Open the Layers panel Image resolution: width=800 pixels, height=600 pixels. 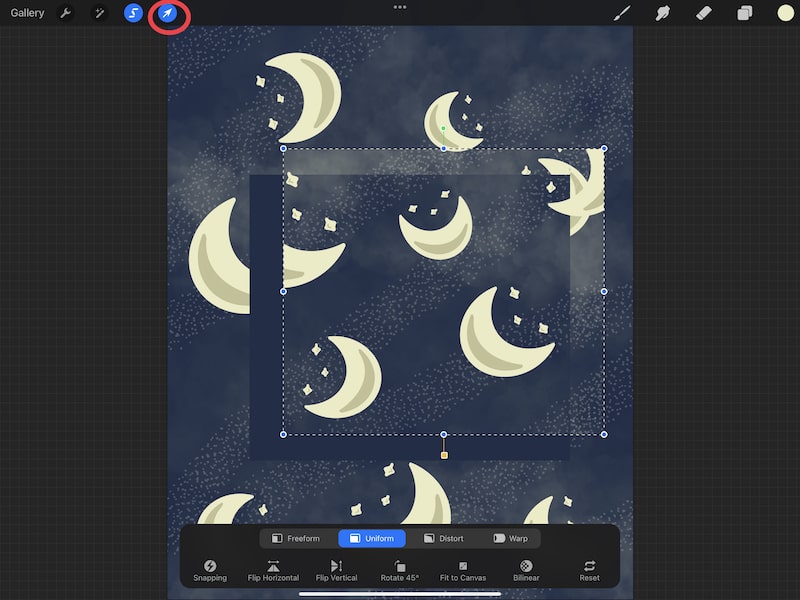742,13
